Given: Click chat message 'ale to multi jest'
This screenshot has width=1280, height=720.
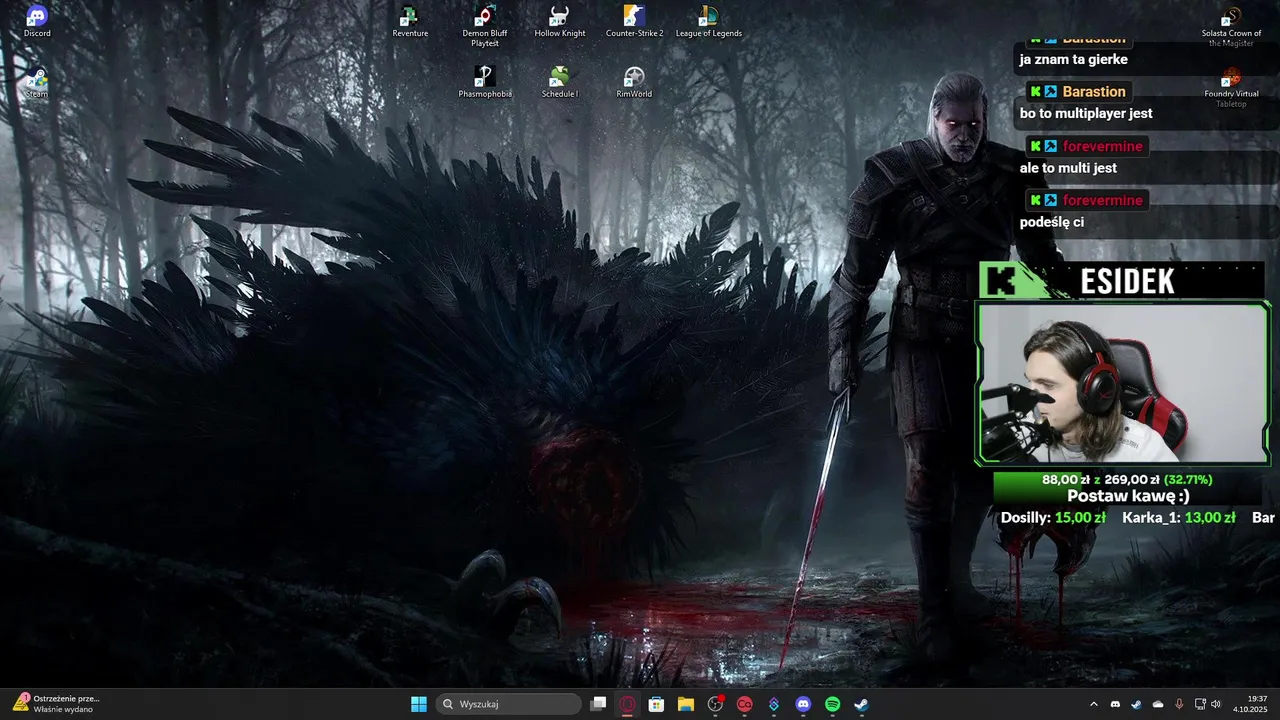Looking at the screenshot, I should point(1068,168).
